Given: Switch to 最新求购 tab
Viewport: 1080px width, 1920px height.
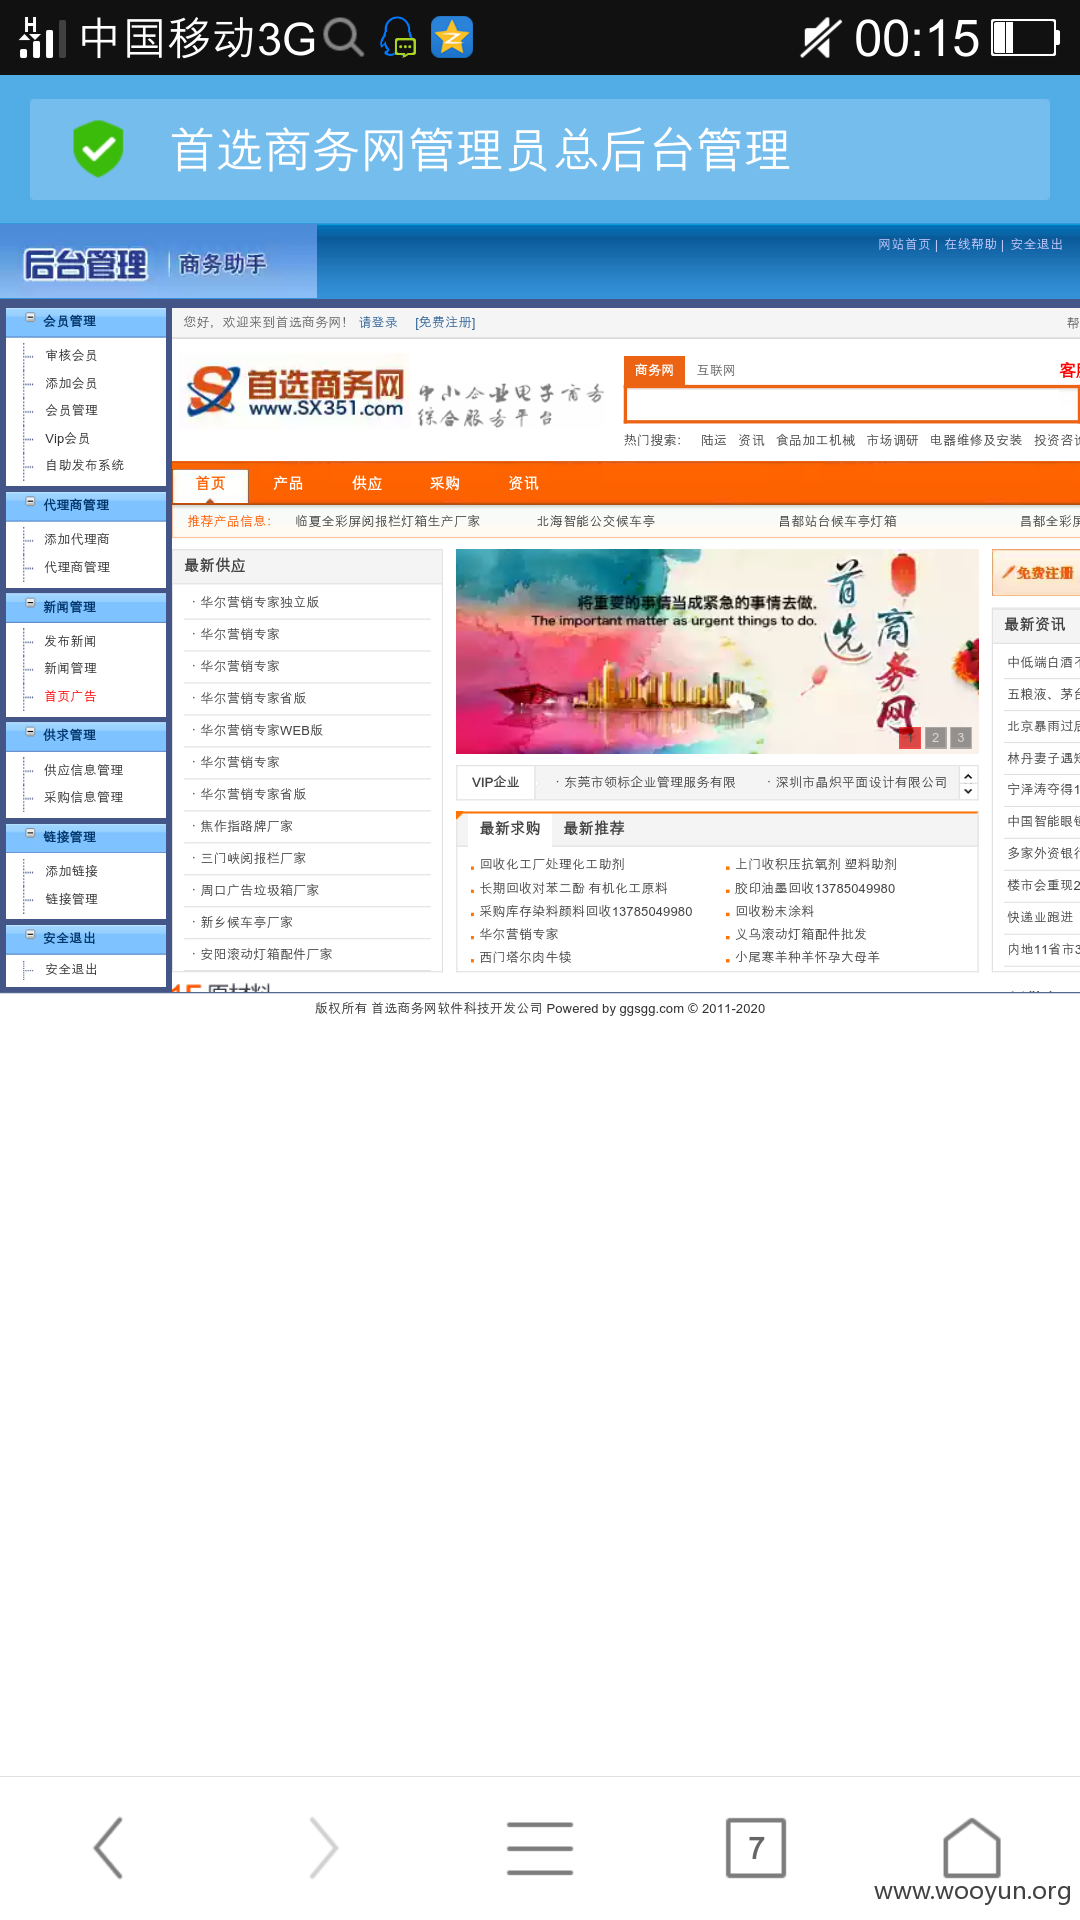Looking at the screenshot, I should 510,828.
